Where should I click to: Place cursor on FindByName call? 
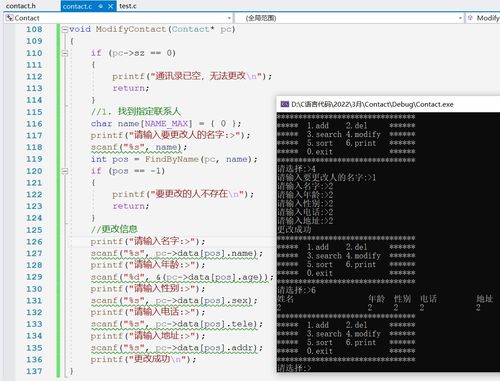[x=172, y=159]
